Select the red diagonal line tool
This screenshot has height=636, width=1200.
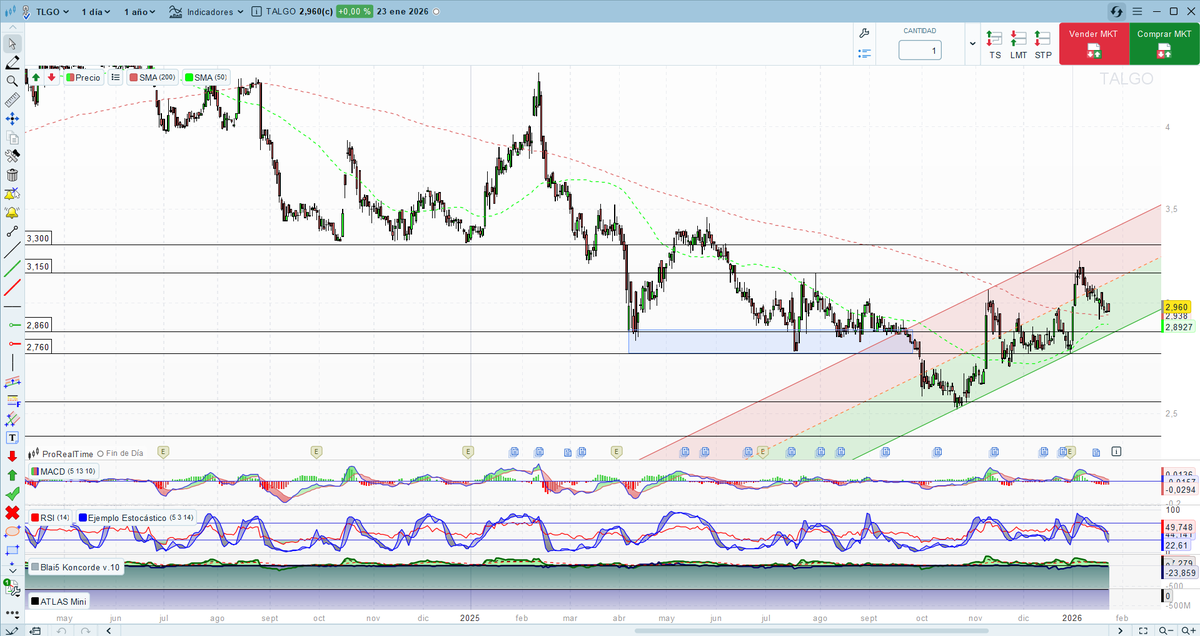click(x=12, y=289)
